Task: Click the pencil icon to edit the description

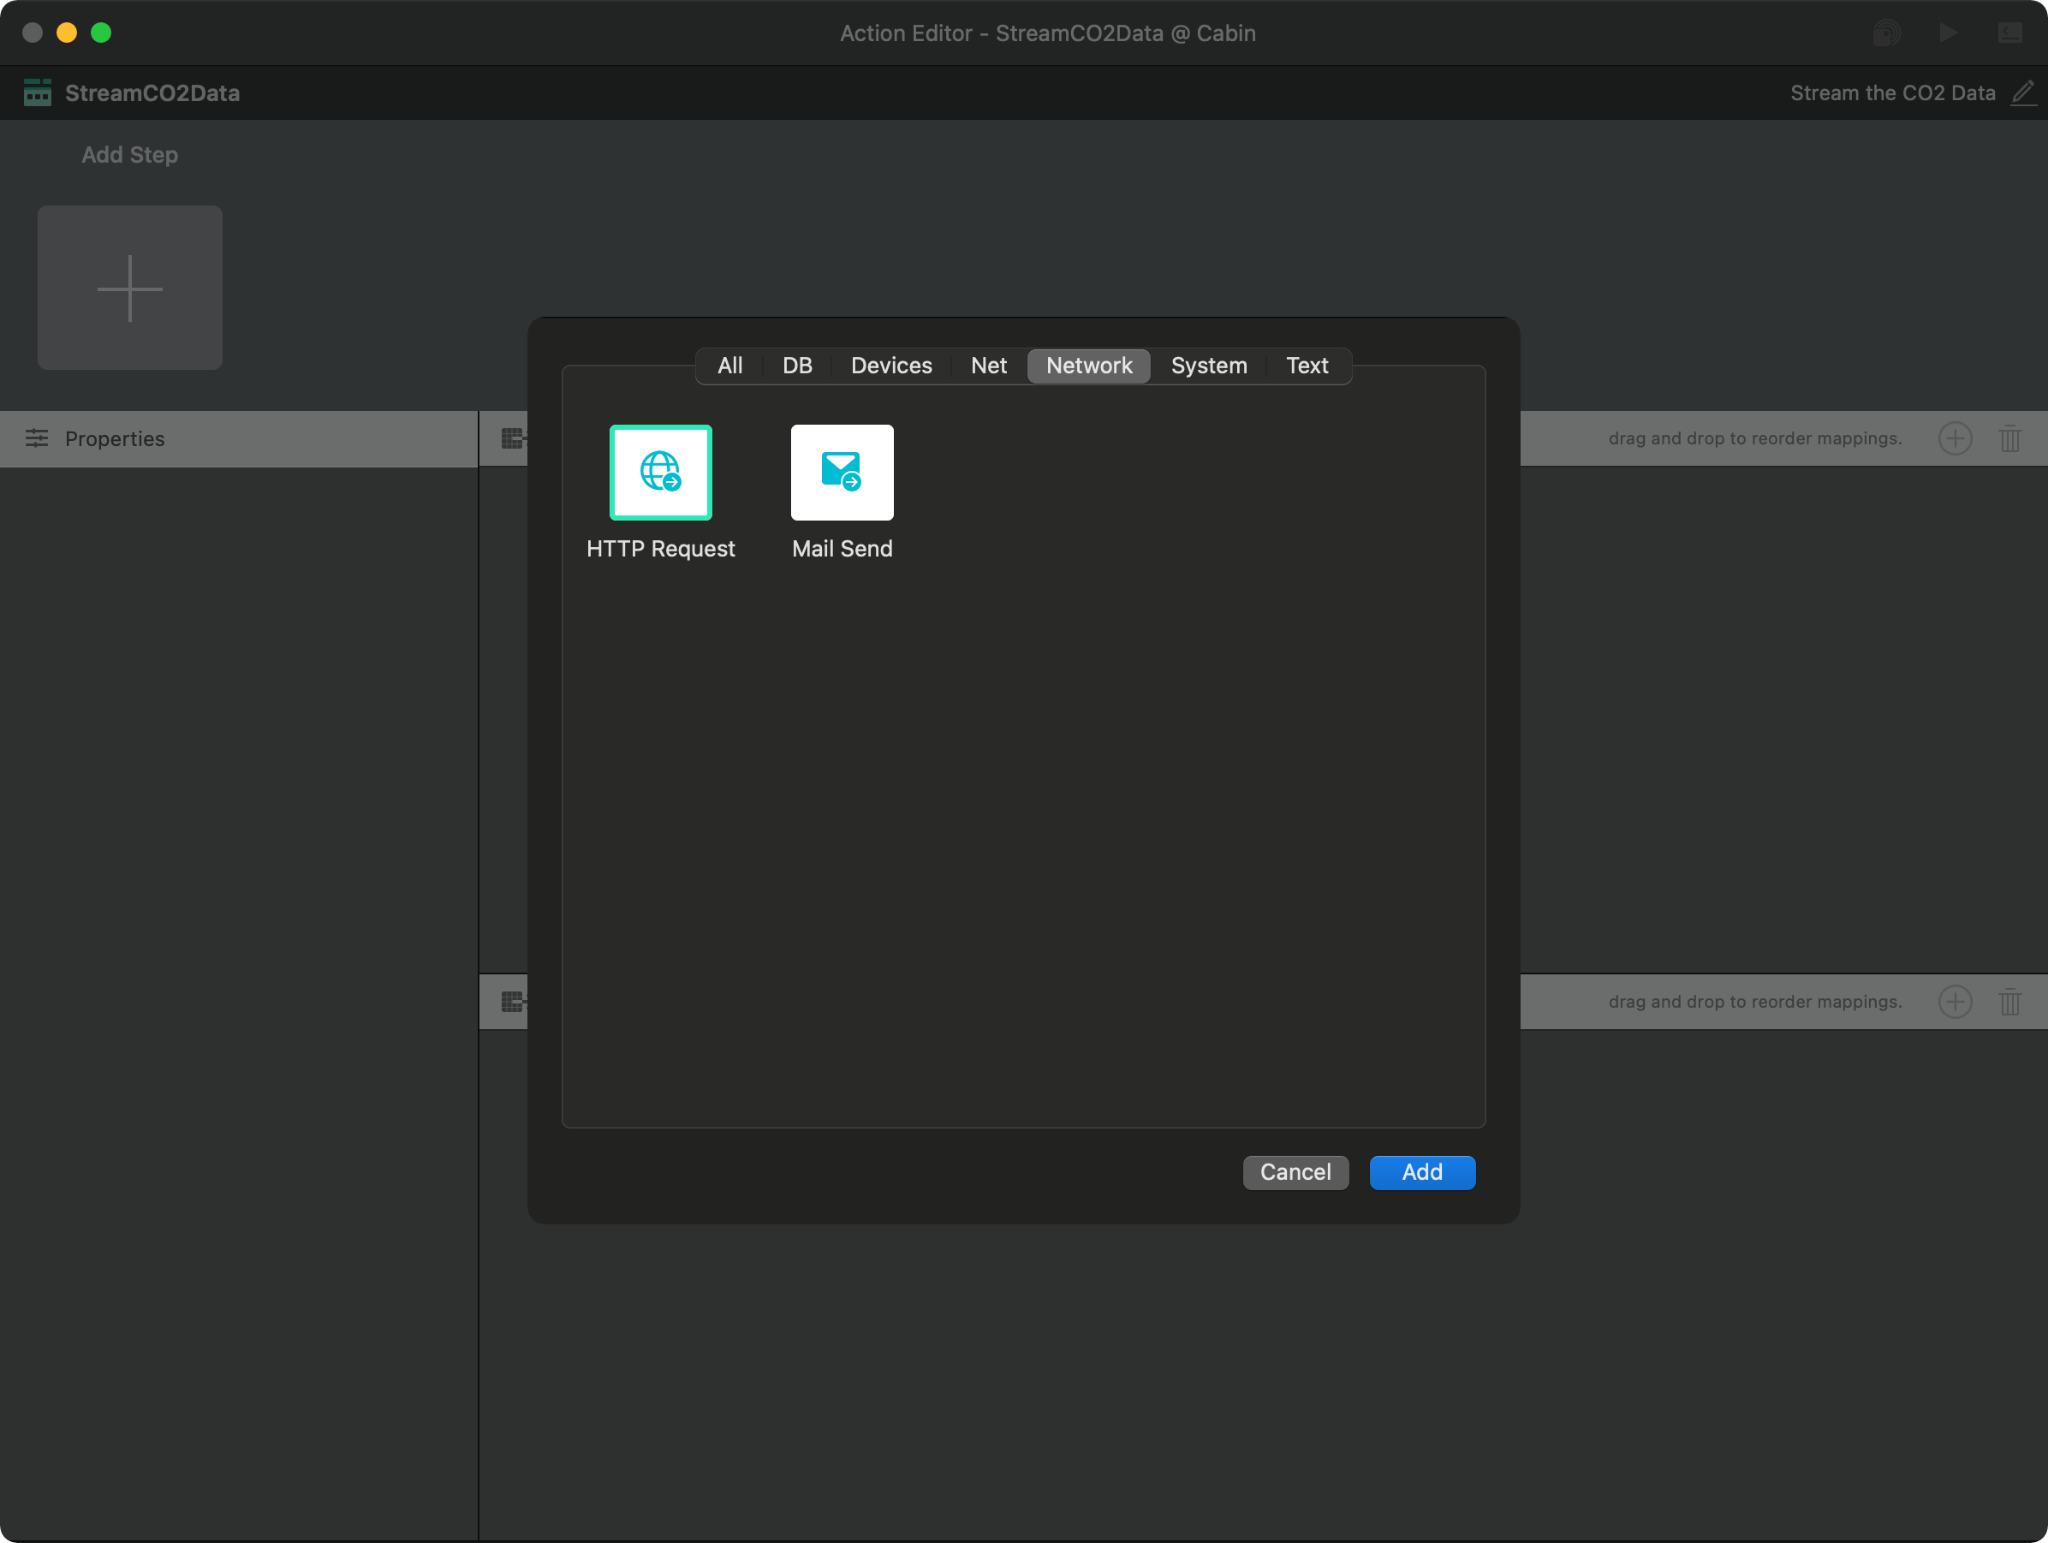Action: pyautogui.click(x=2024, y=92)
